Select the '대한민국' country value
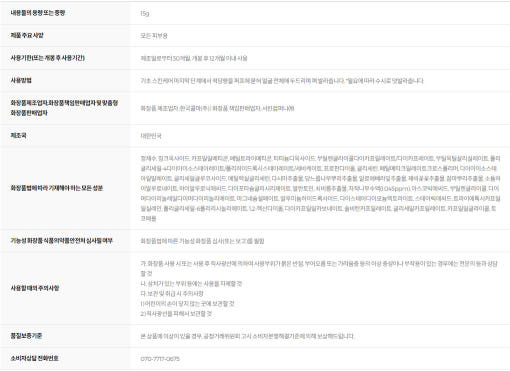510x371 pixels. (151, 136)
